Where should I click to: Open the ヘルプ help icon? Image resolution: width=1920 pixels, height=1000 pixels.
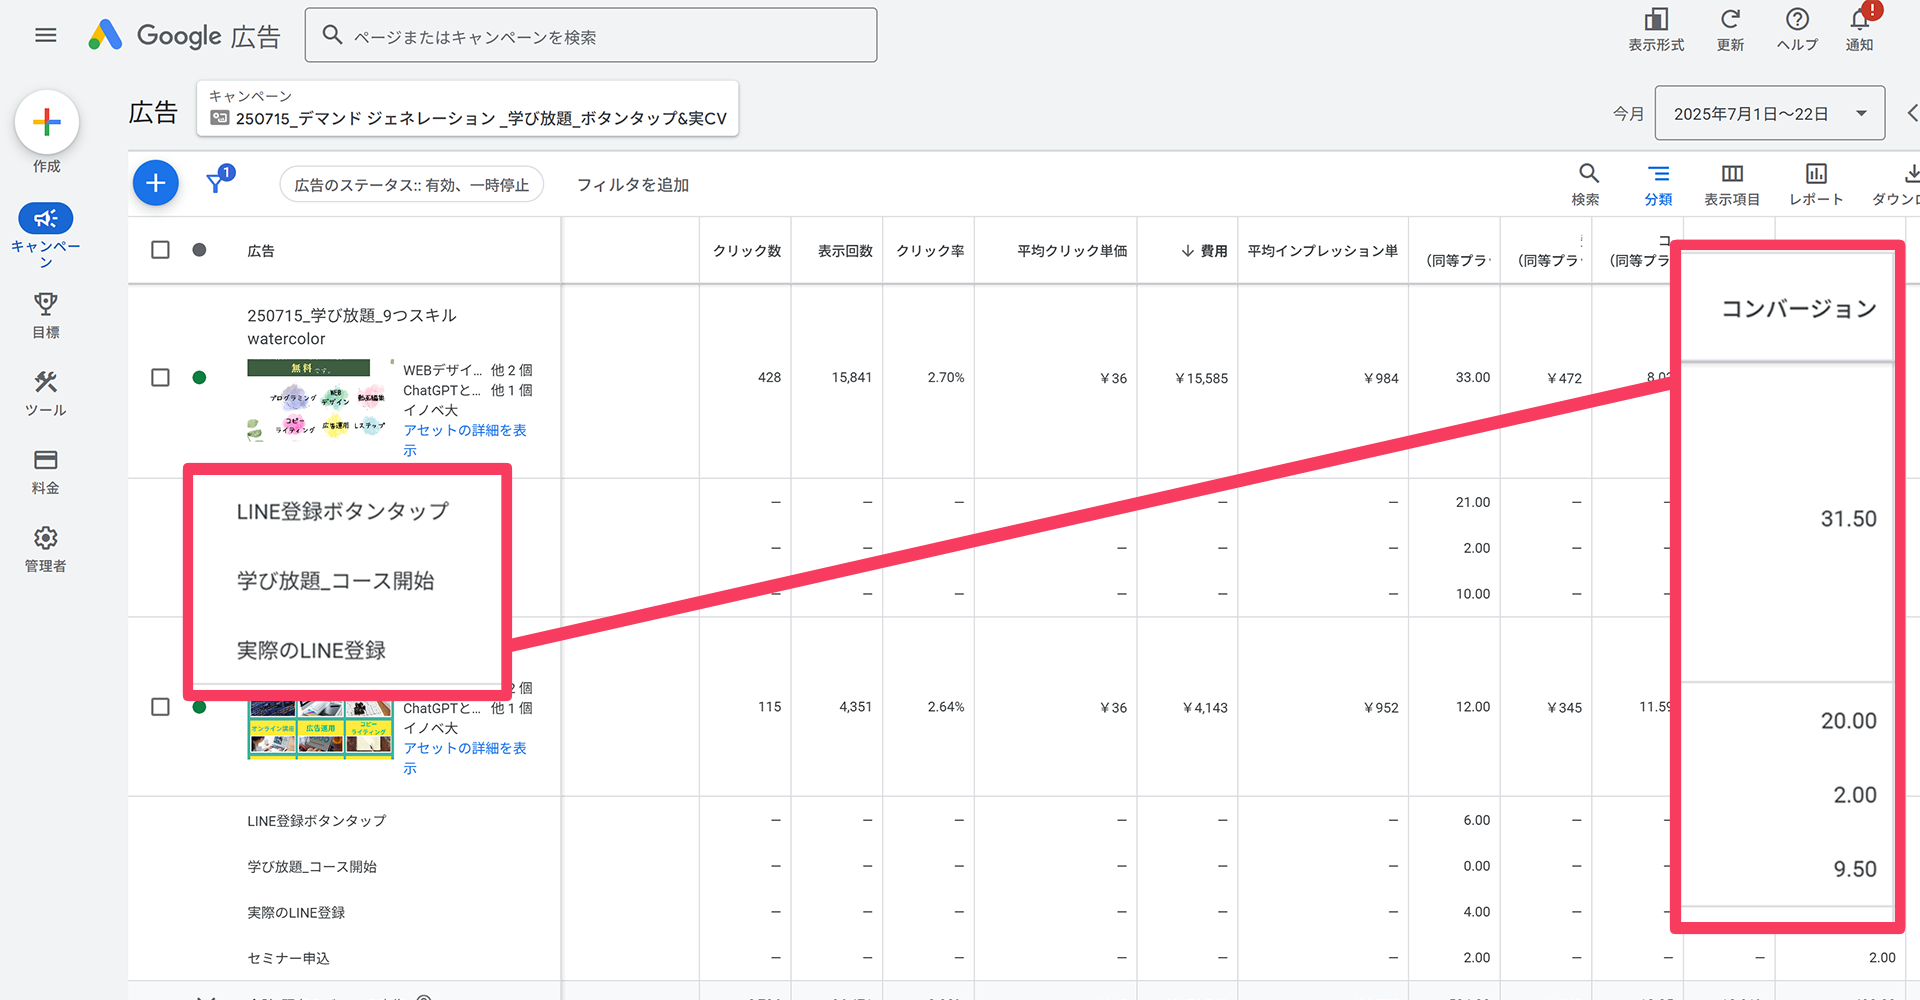pos(1797,21)
